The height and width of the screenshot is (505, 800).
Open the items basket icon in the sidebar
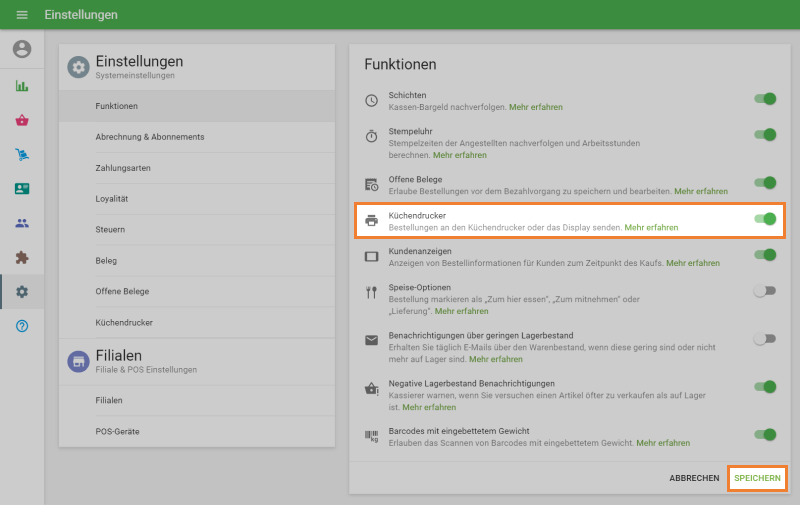[22, 120]
